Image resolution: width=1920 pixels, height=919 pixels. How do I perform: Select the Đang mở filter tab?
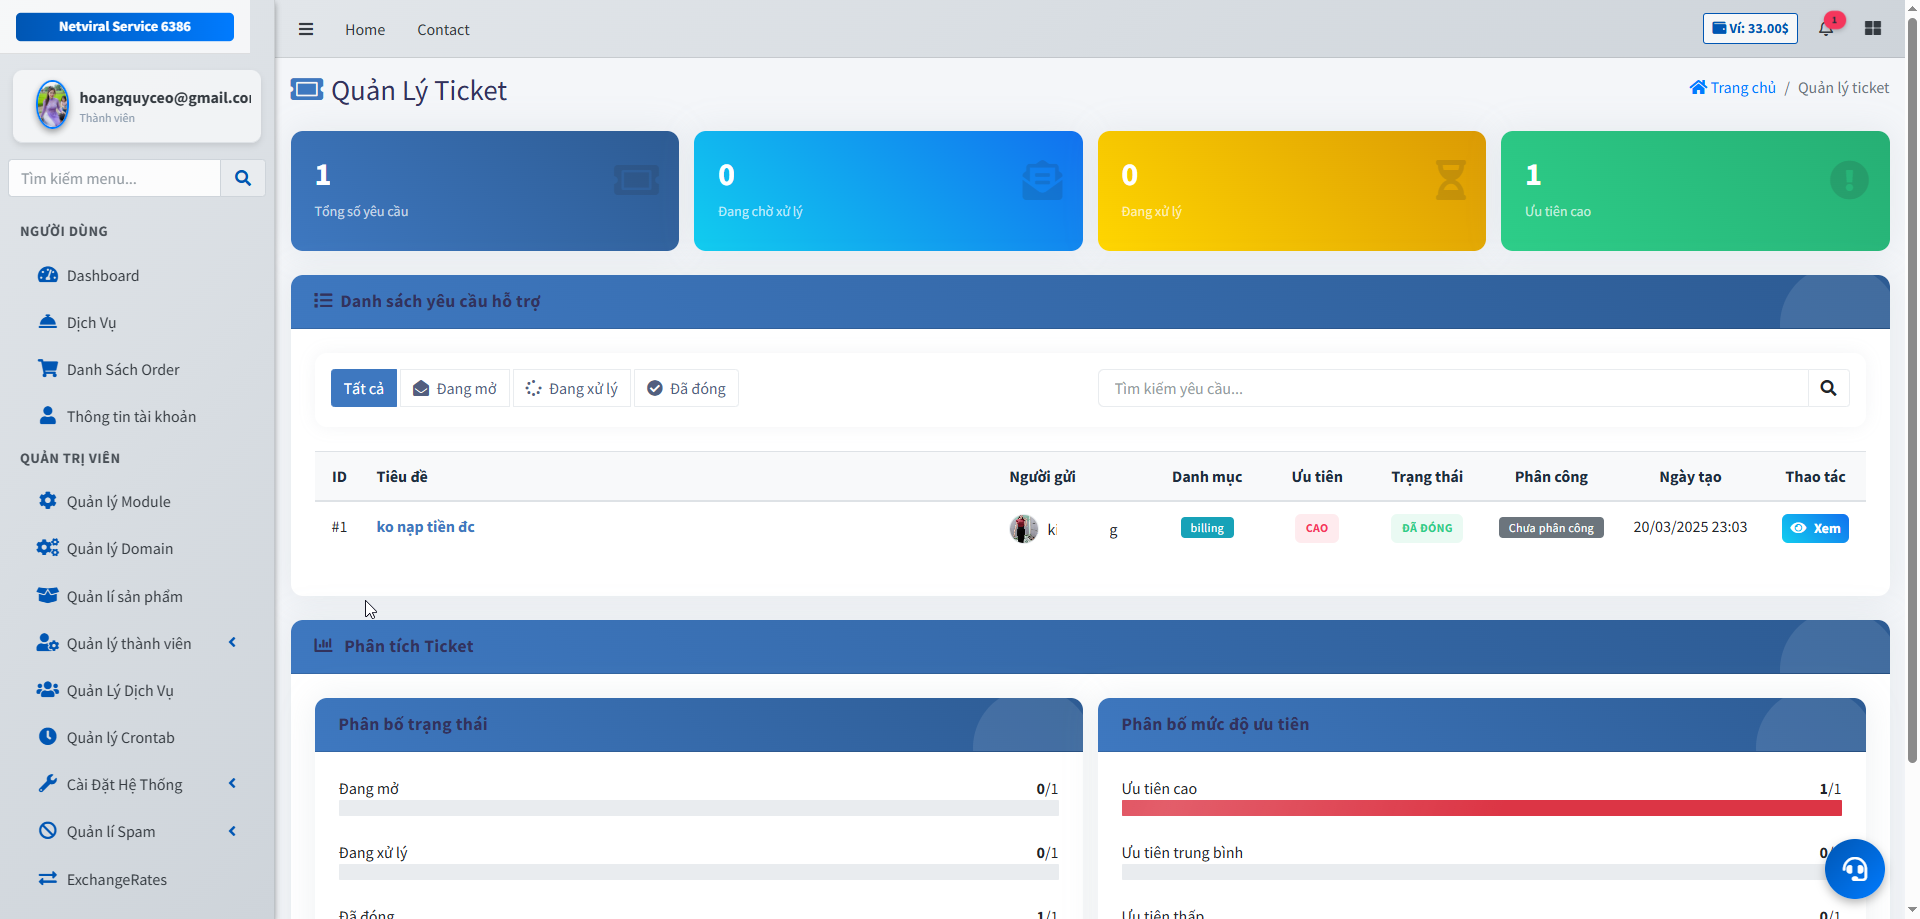pyautogui.click(x=455, y=388)
